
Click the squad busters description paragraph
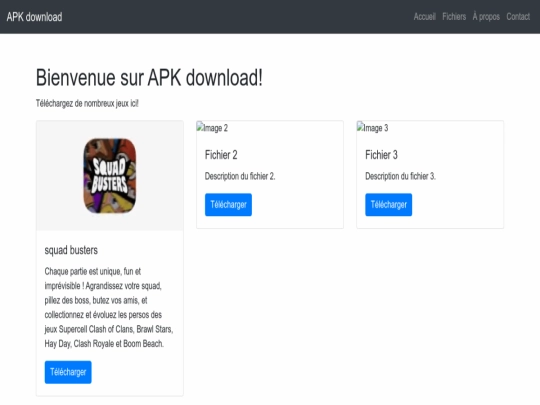[x=109, y=307]
